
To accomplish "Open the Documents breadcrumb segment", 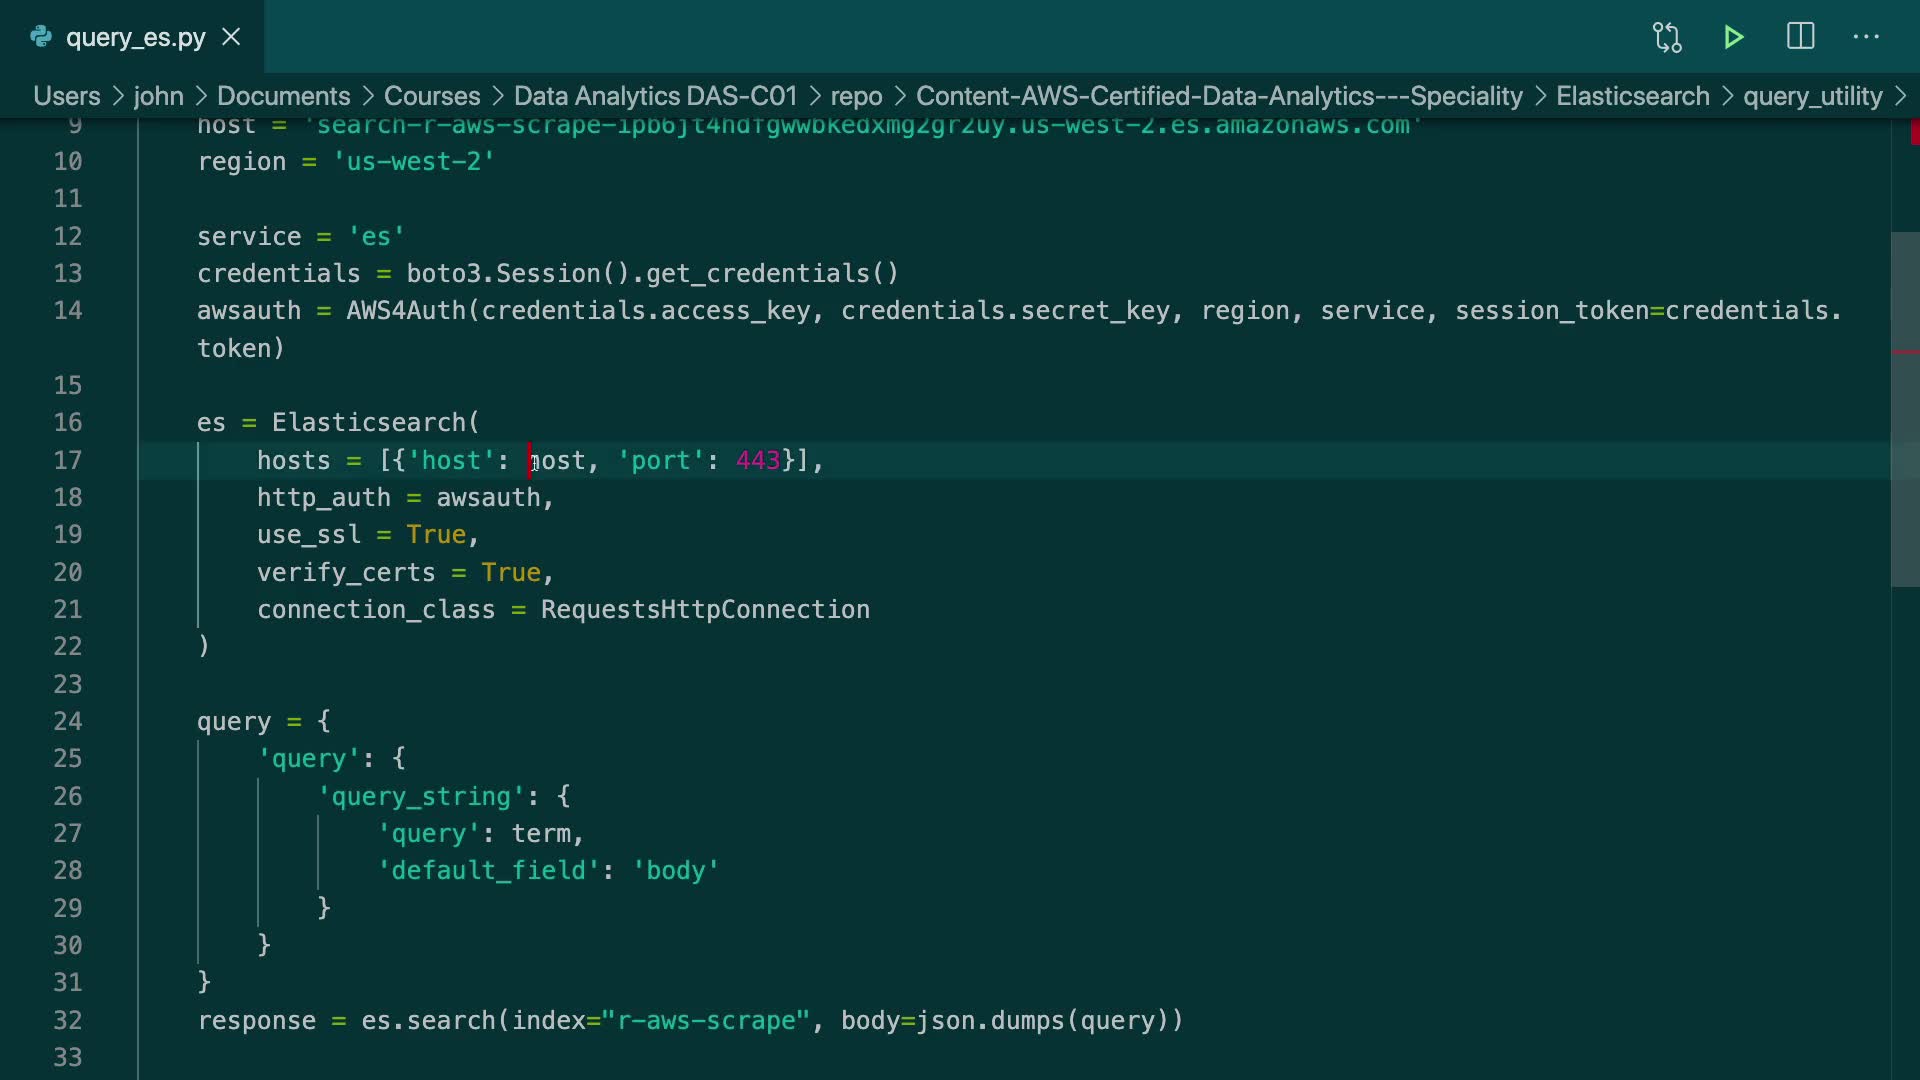I will [x=283, y=96].
